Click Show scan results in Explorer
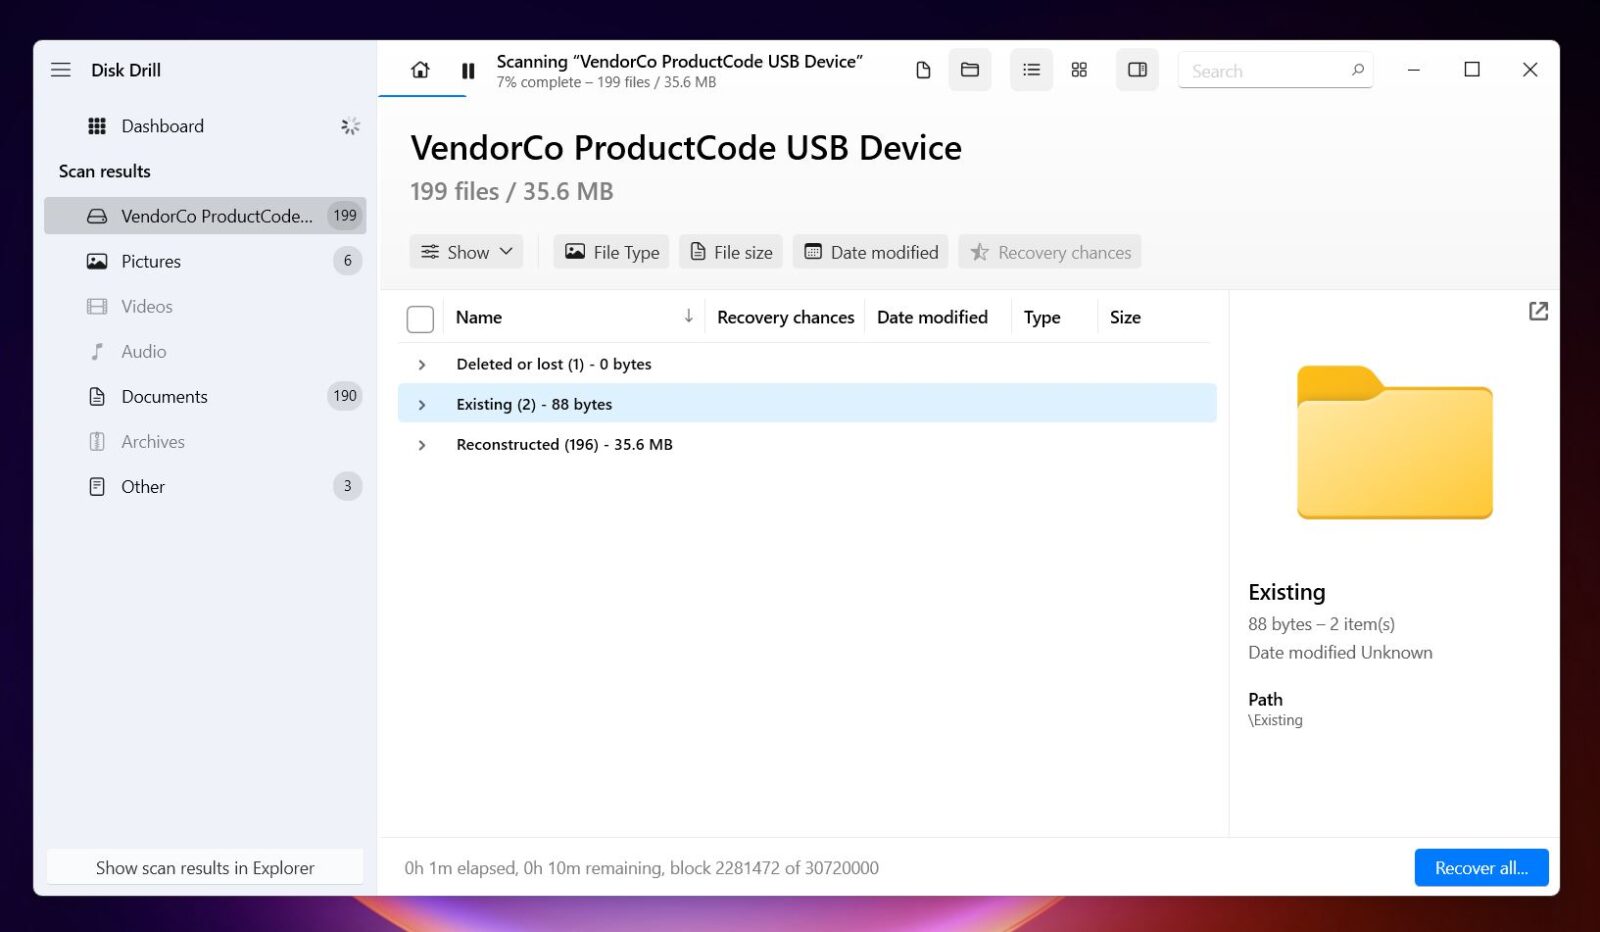 click(x=205, y=868)
